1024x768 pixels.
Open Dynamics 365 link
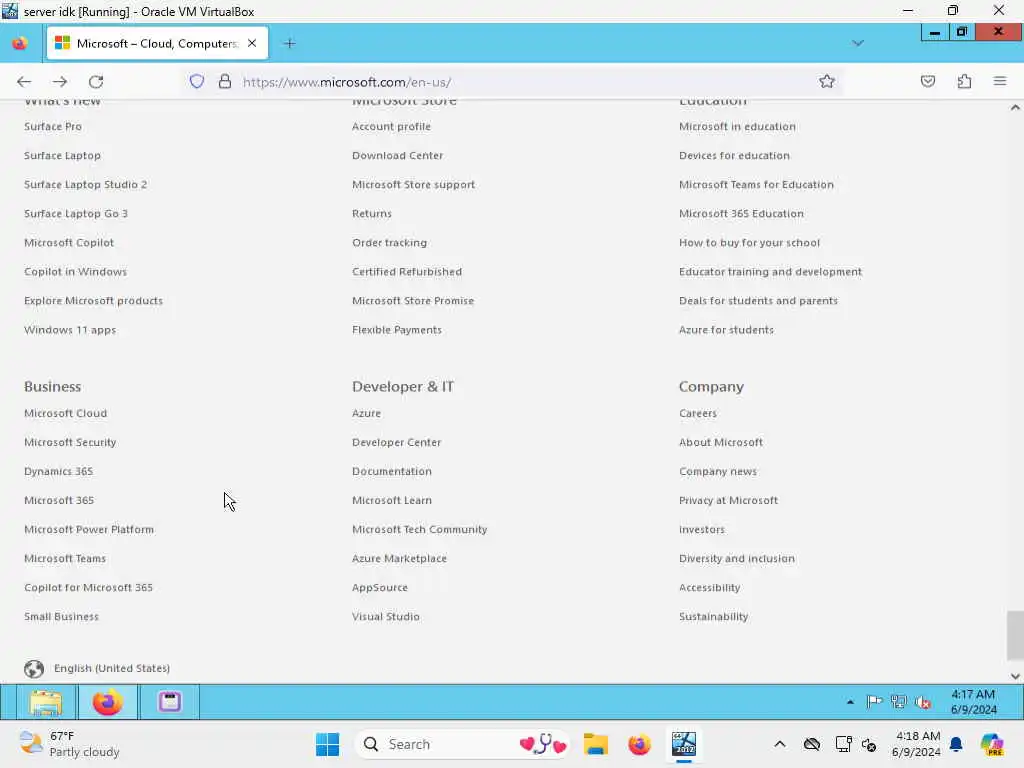59,472
